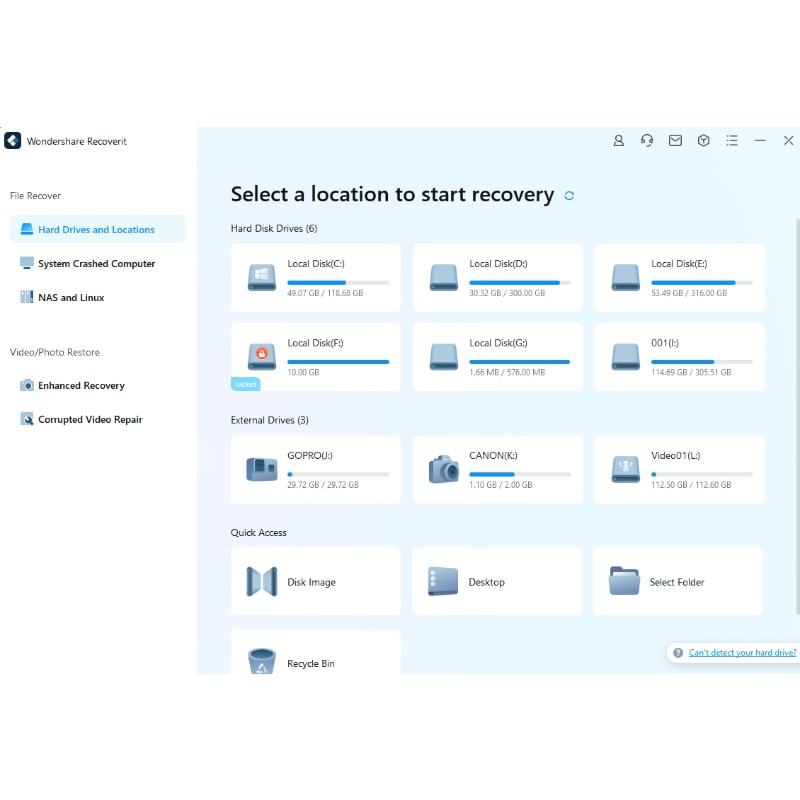Click the refresh icon beside the heading
800x800 pixels.
coord(569,196)
